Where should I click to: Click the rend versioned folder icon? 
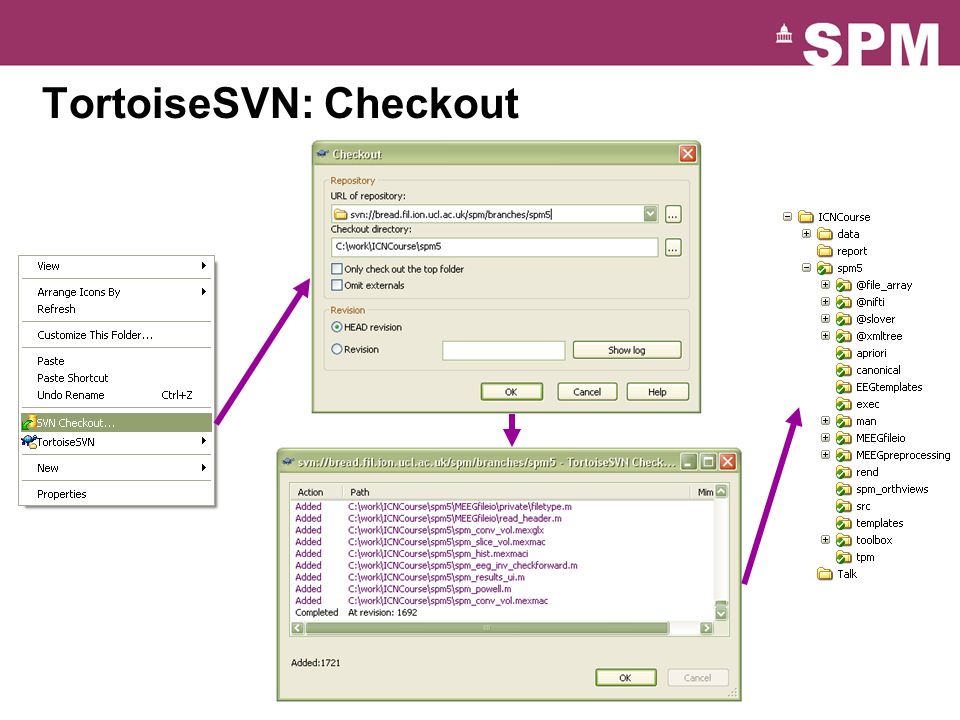point(844,472)
